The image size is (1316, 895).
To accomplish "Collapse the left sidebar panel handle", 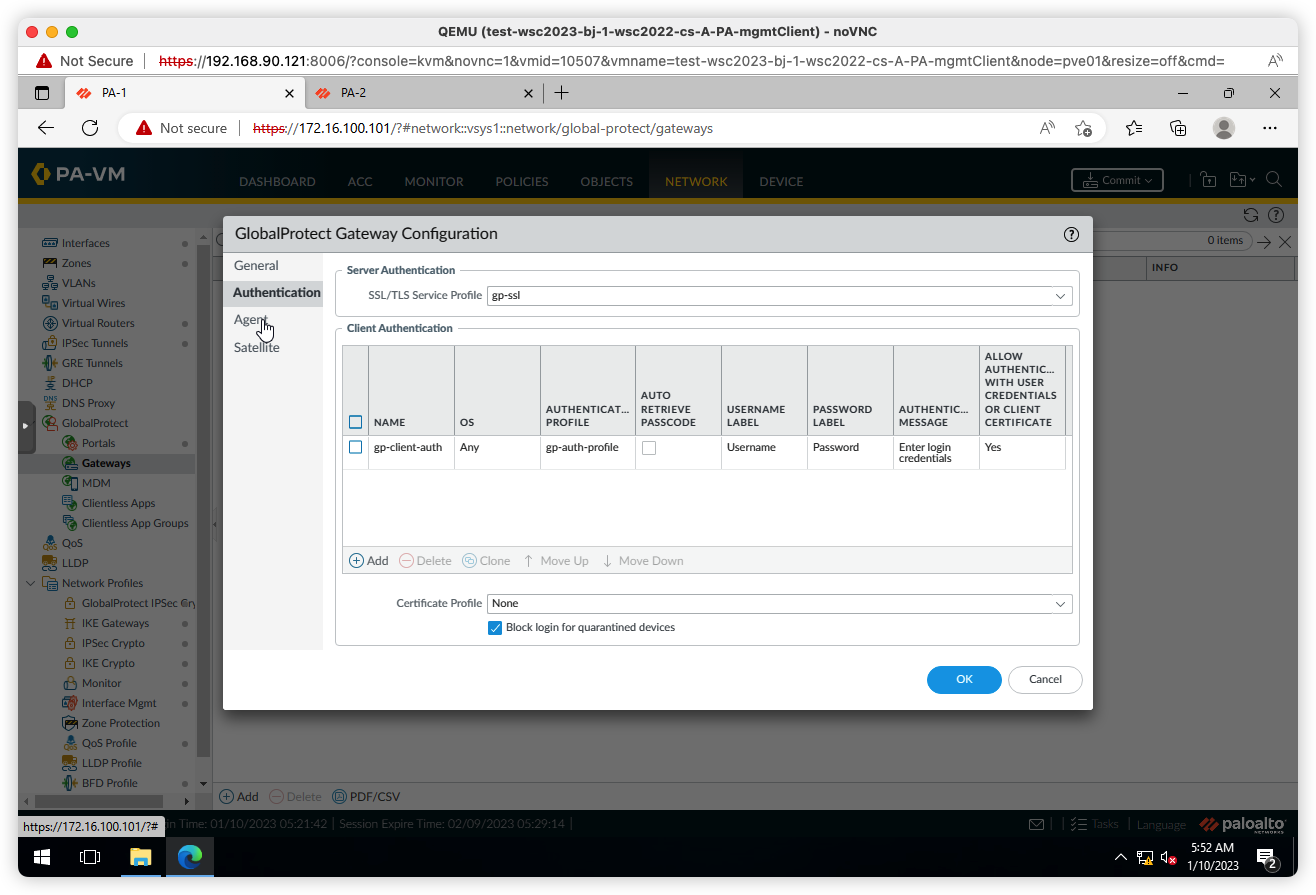I will pos(26,425).
